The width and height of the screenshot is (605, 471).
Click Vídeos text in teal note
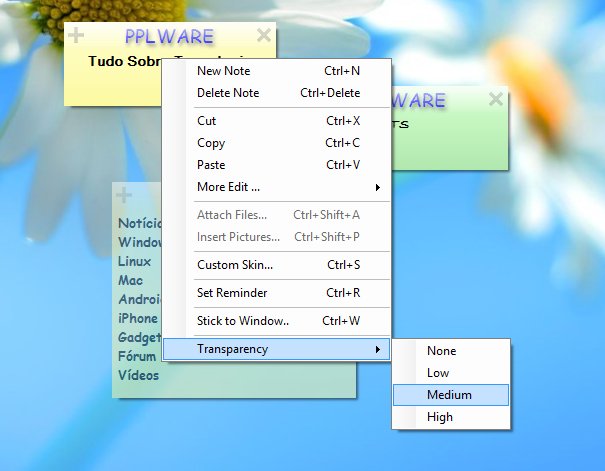click(x=138, y=375)
